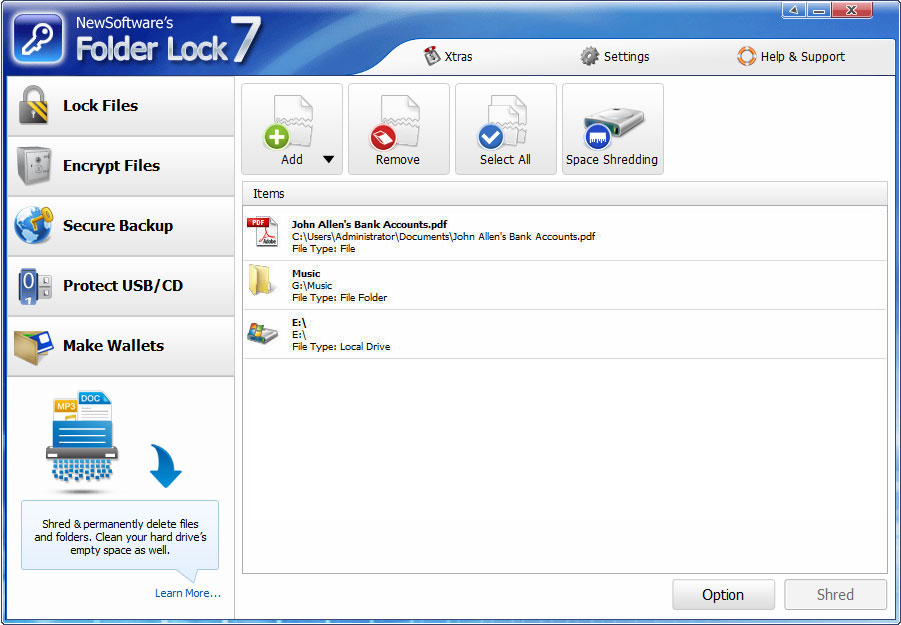Viewport: 901px width, 625px height.
Task: Click the Help & Support lifebuoy icon
Action: (746, 56)
